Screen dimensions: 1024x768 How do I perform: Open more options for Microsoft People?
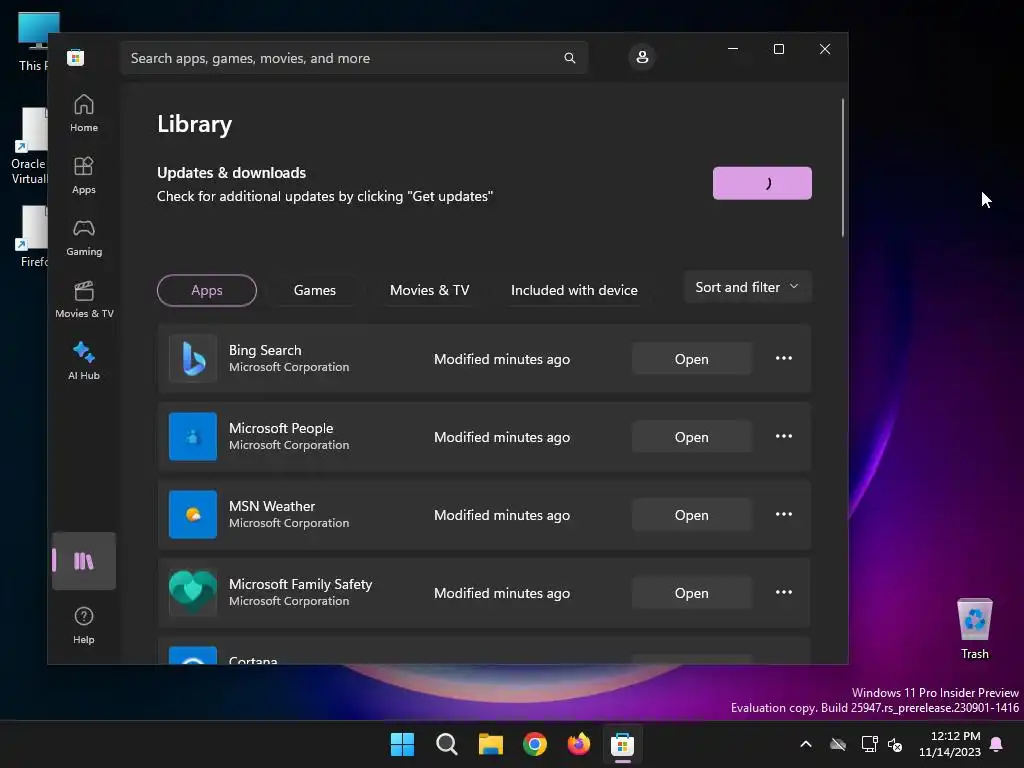(784, 436)
